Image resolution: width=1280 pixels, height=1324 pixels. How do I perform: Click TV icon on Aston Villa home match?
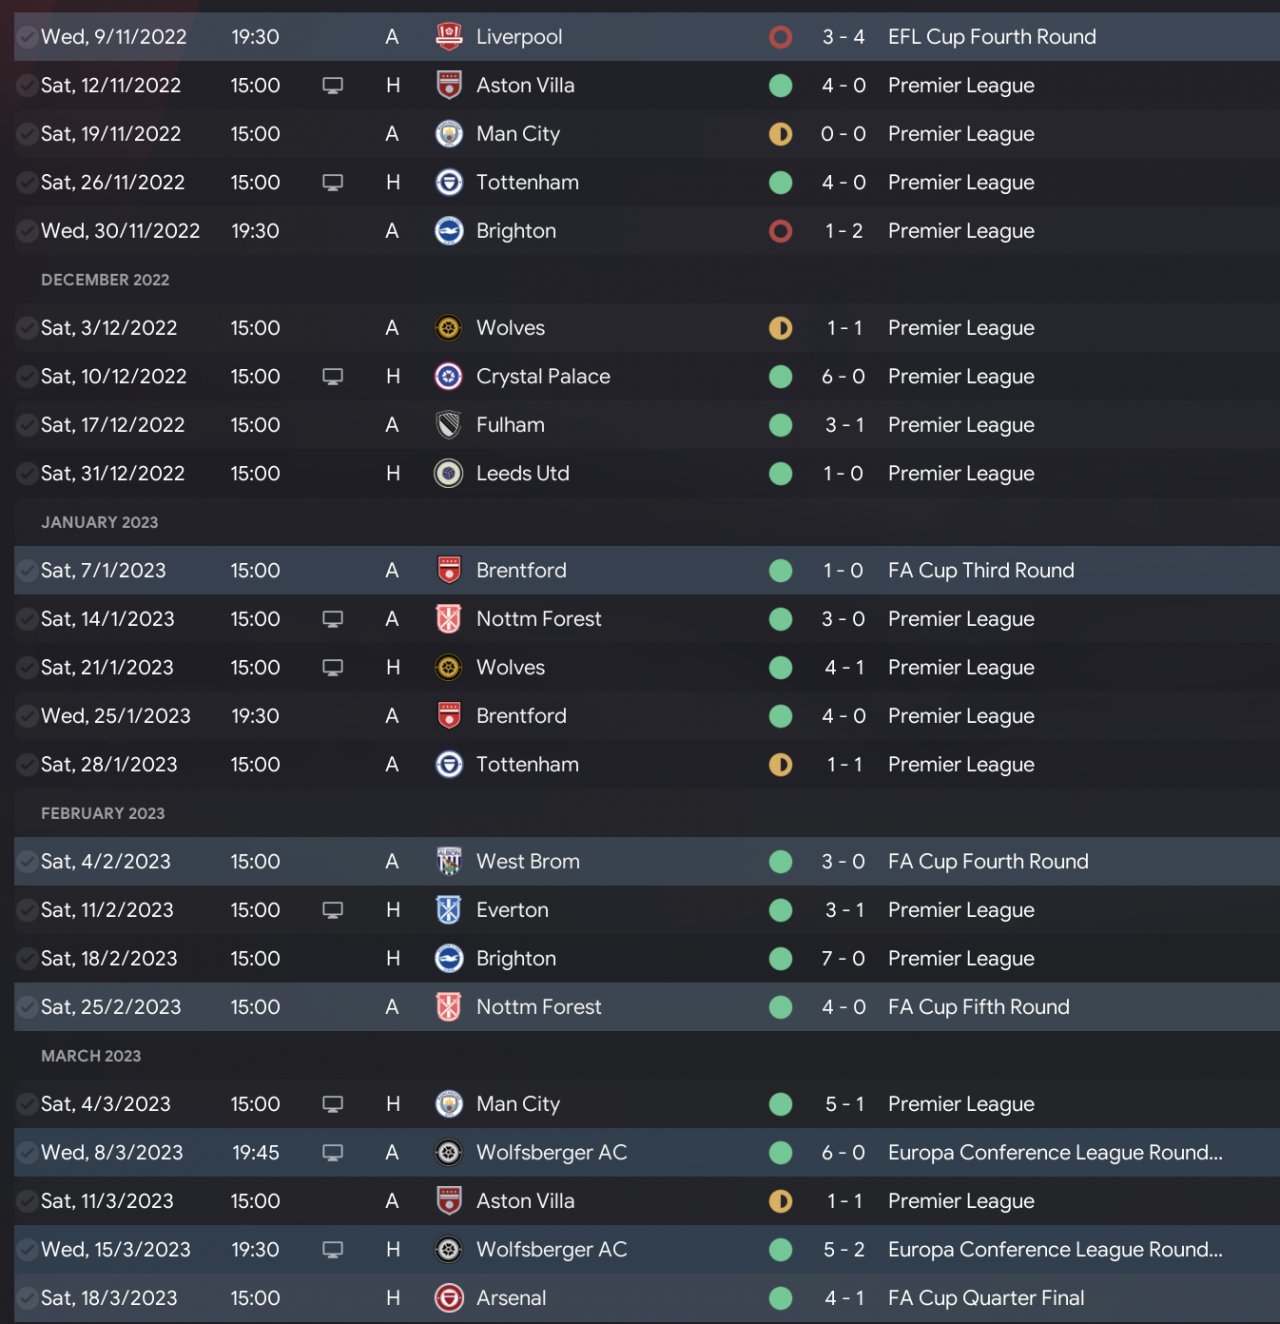(333, 86)
